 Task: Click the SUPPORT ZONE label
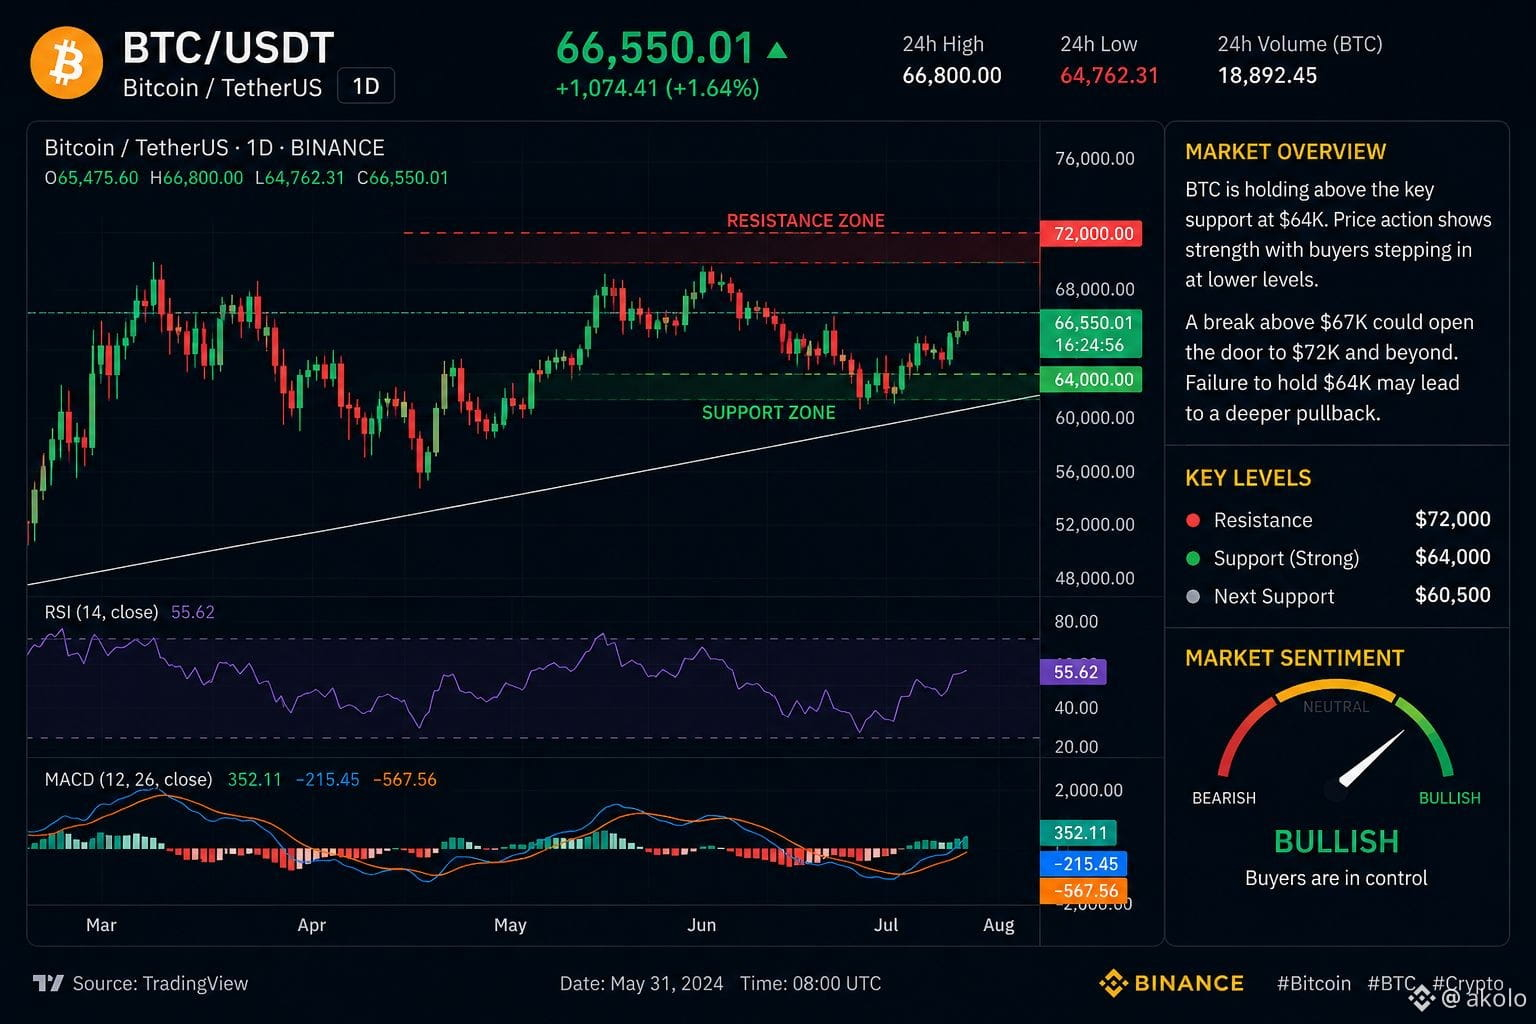pos(768,413)
